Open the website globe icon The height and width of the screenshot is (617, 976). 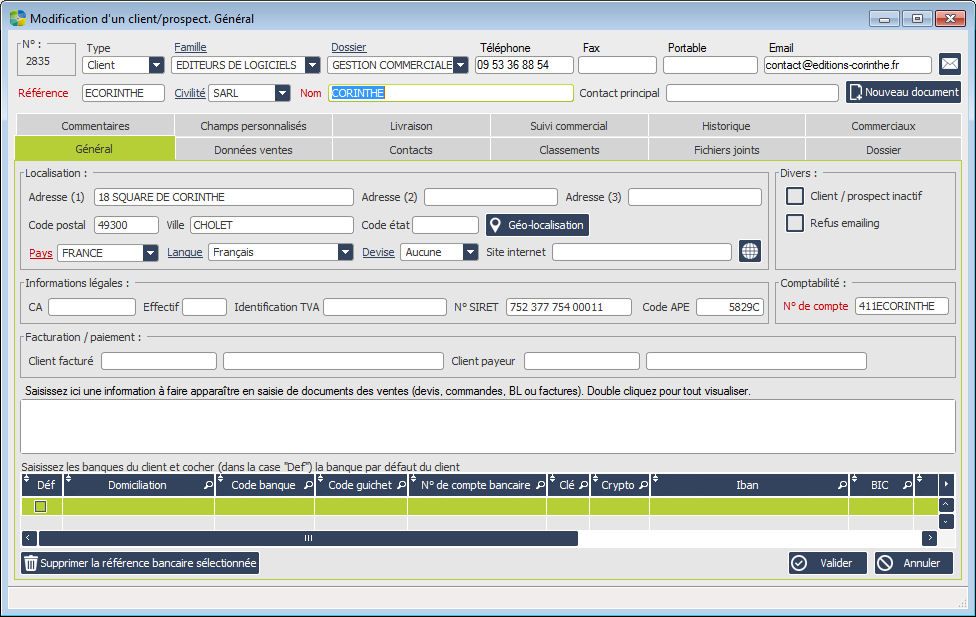point(750,252)
